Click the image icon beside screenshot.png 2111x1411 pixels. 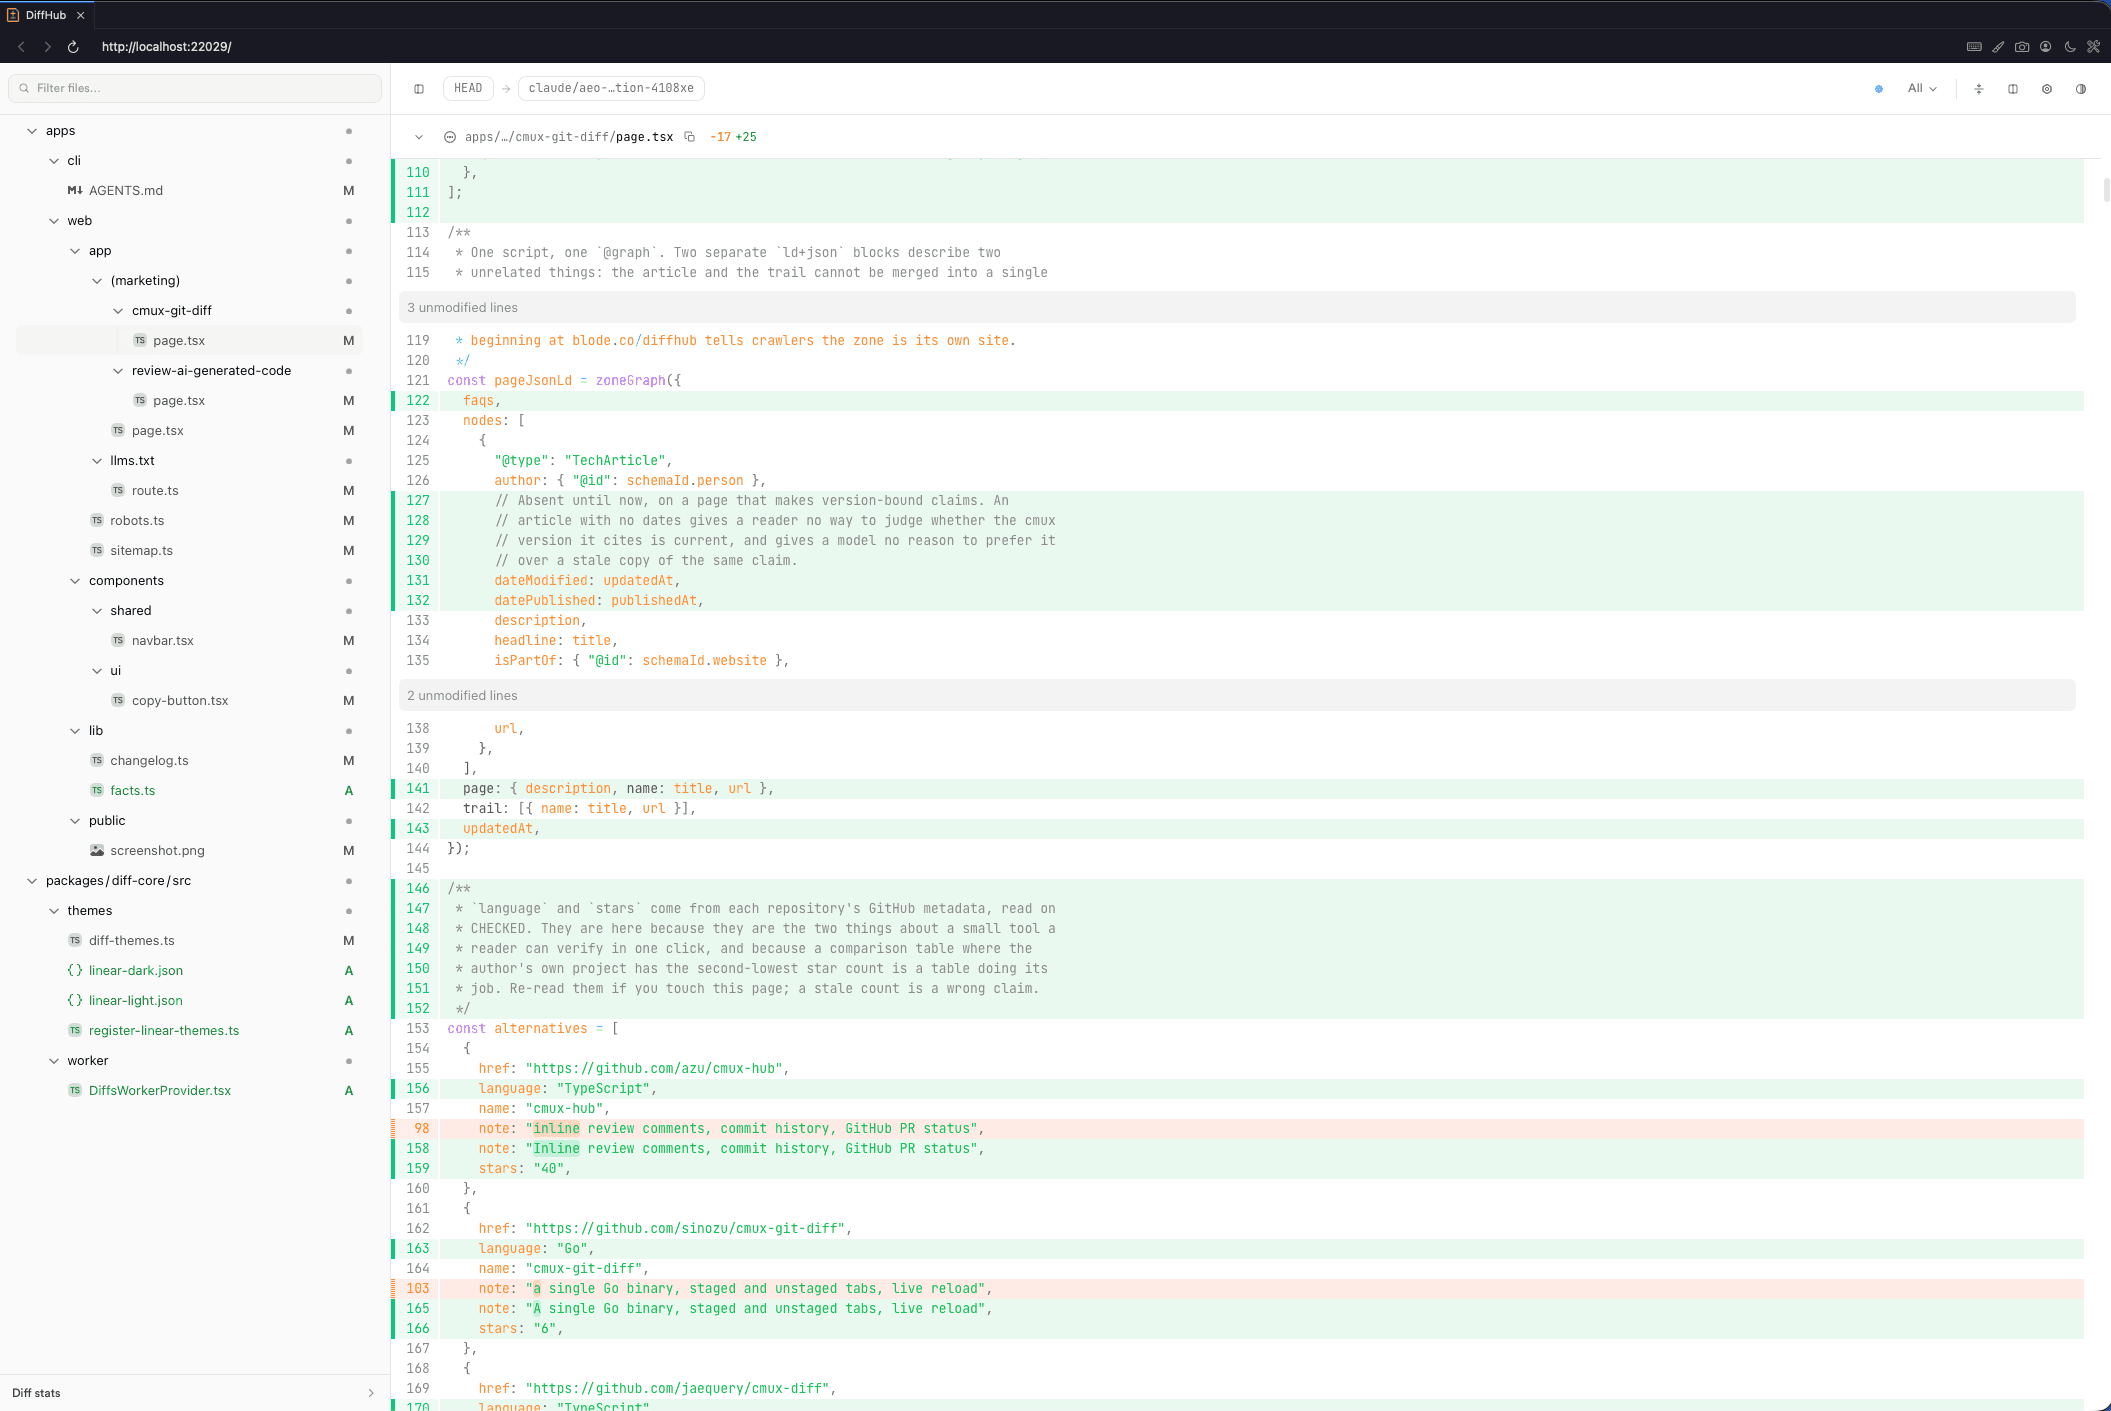pos(97,850)
